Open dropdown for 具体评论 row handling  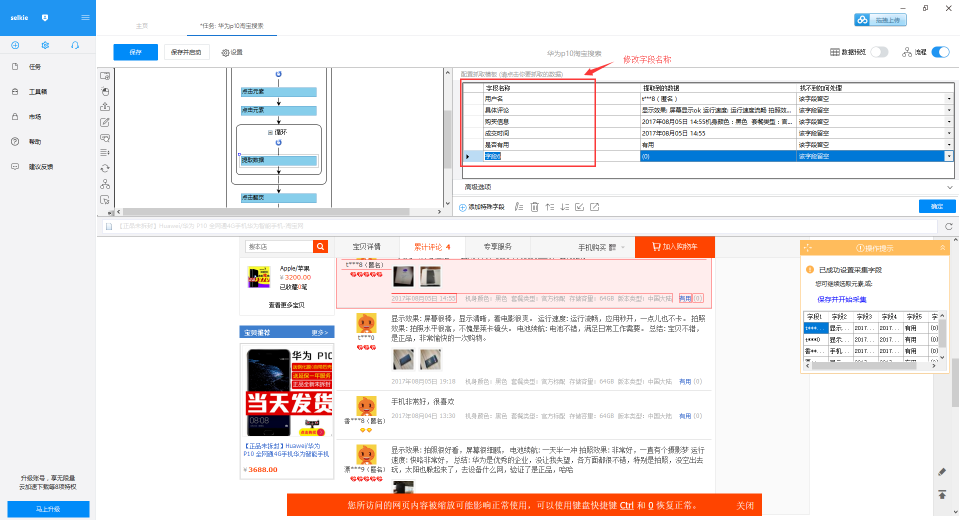(x=949, y=110)
